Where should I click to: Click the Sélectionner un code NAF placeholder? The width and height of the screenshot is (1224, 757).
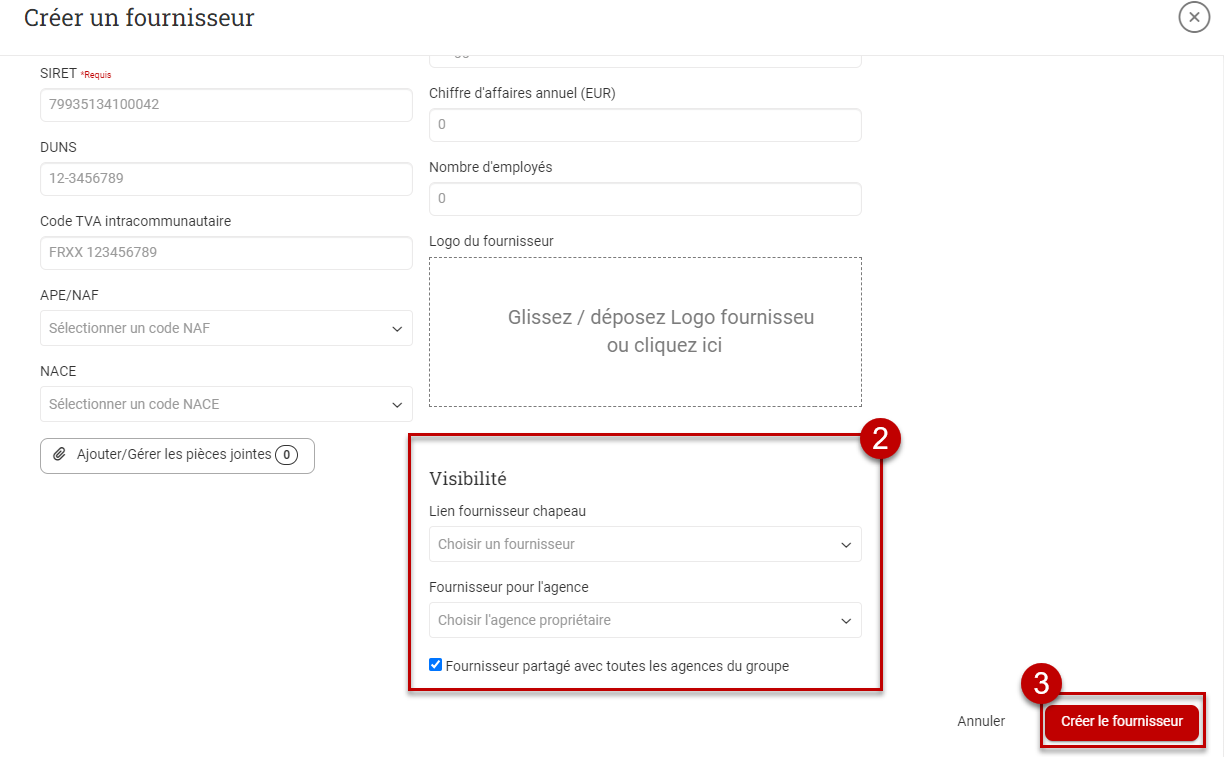[x=129, y=328]
